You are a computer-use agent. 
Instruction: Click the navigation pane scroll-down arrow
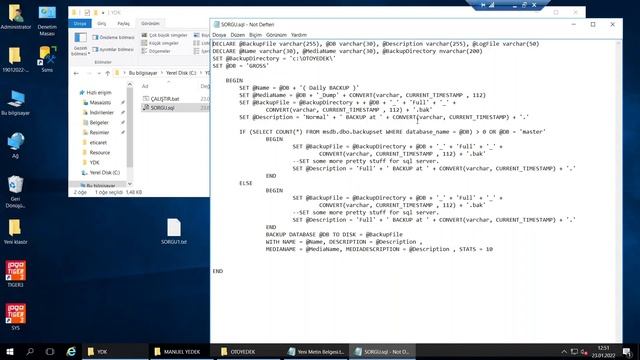pyautogui.click(x=130, y=184)
